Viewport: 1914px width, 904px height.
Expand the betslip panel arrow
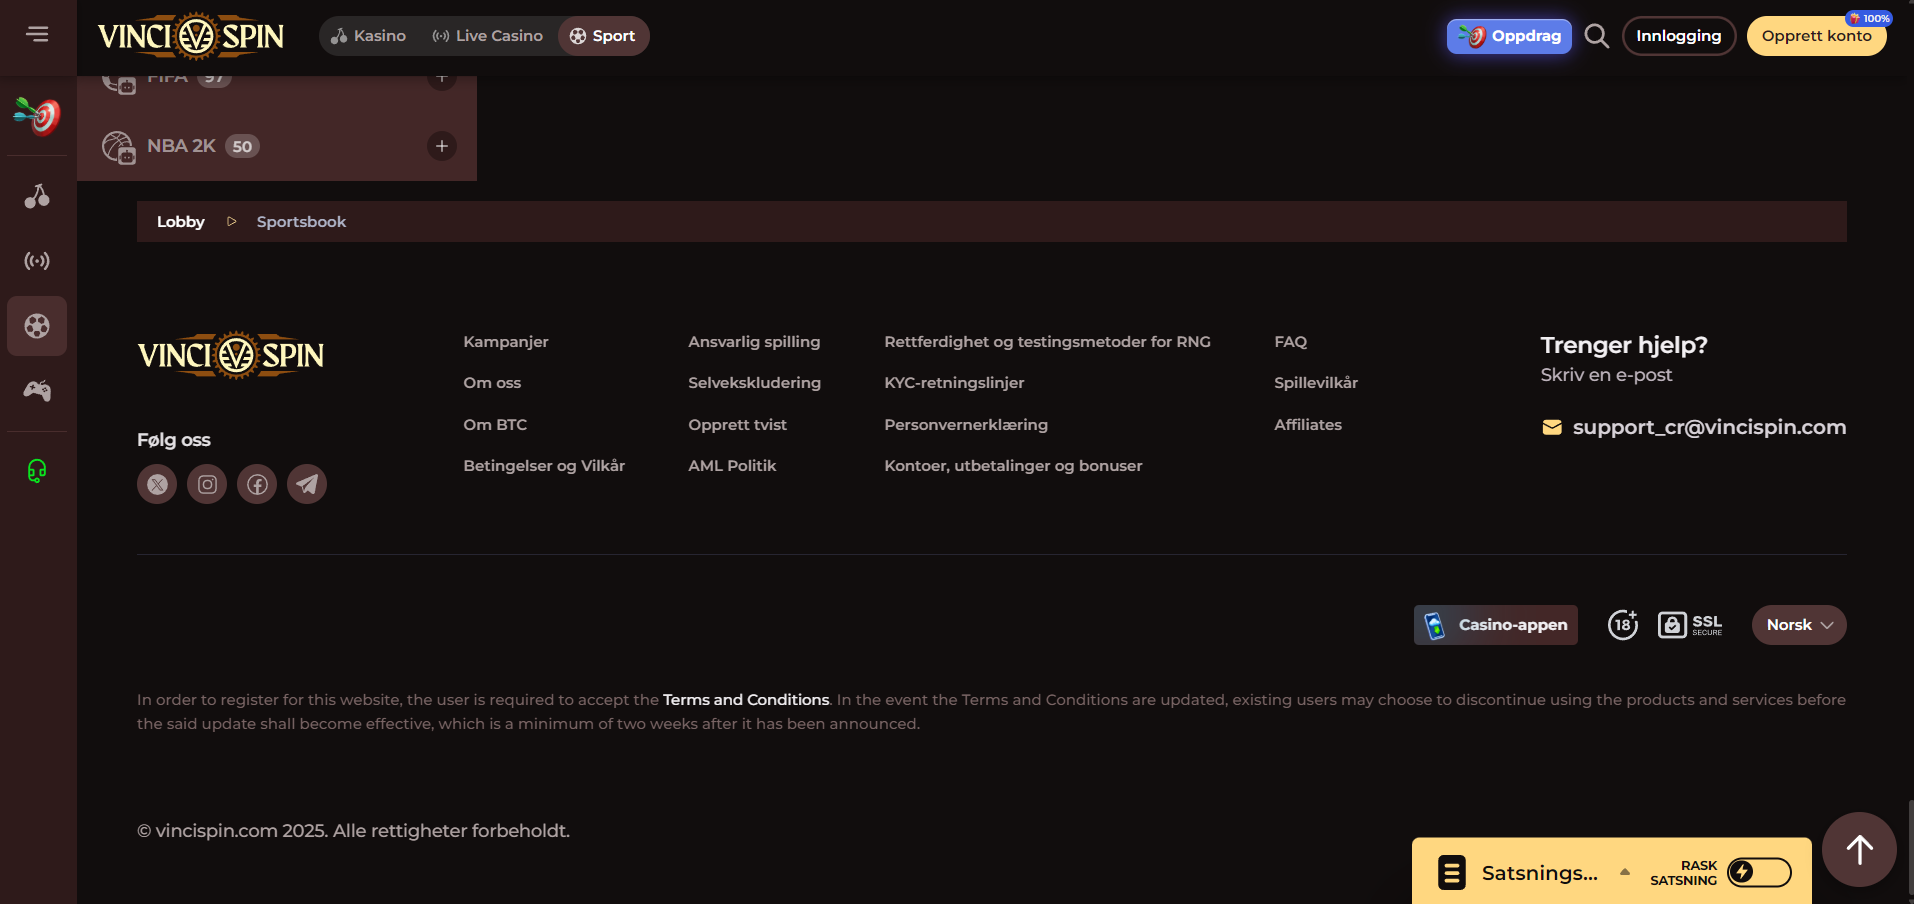coord(1625,872)
